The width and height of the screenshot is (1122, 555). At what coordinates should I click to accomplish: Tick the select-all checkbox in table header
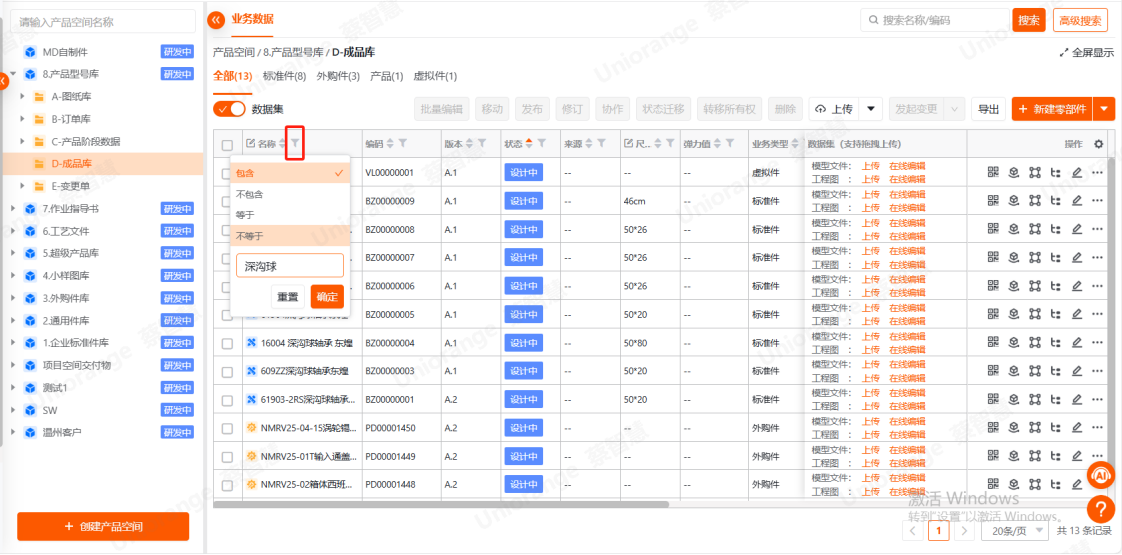tap(227, 144)
